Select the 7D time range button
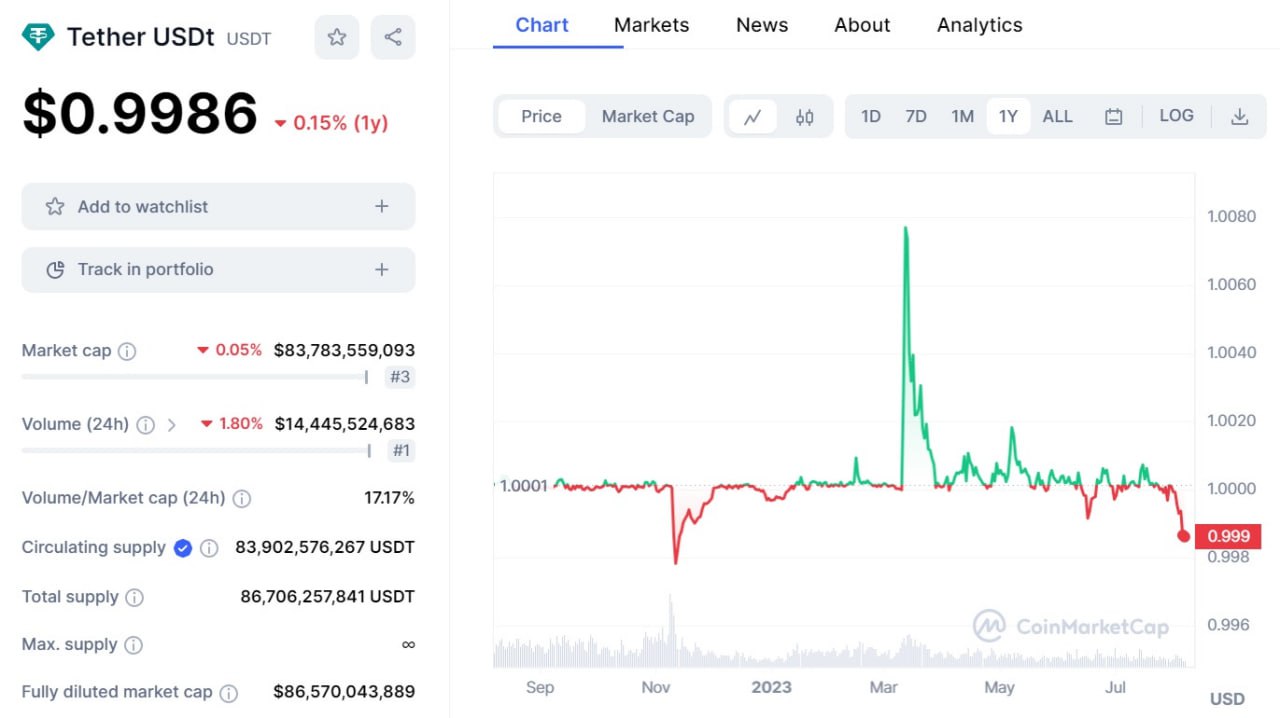Viewport: 1280px width, 718px height. [x=916, y=116]
